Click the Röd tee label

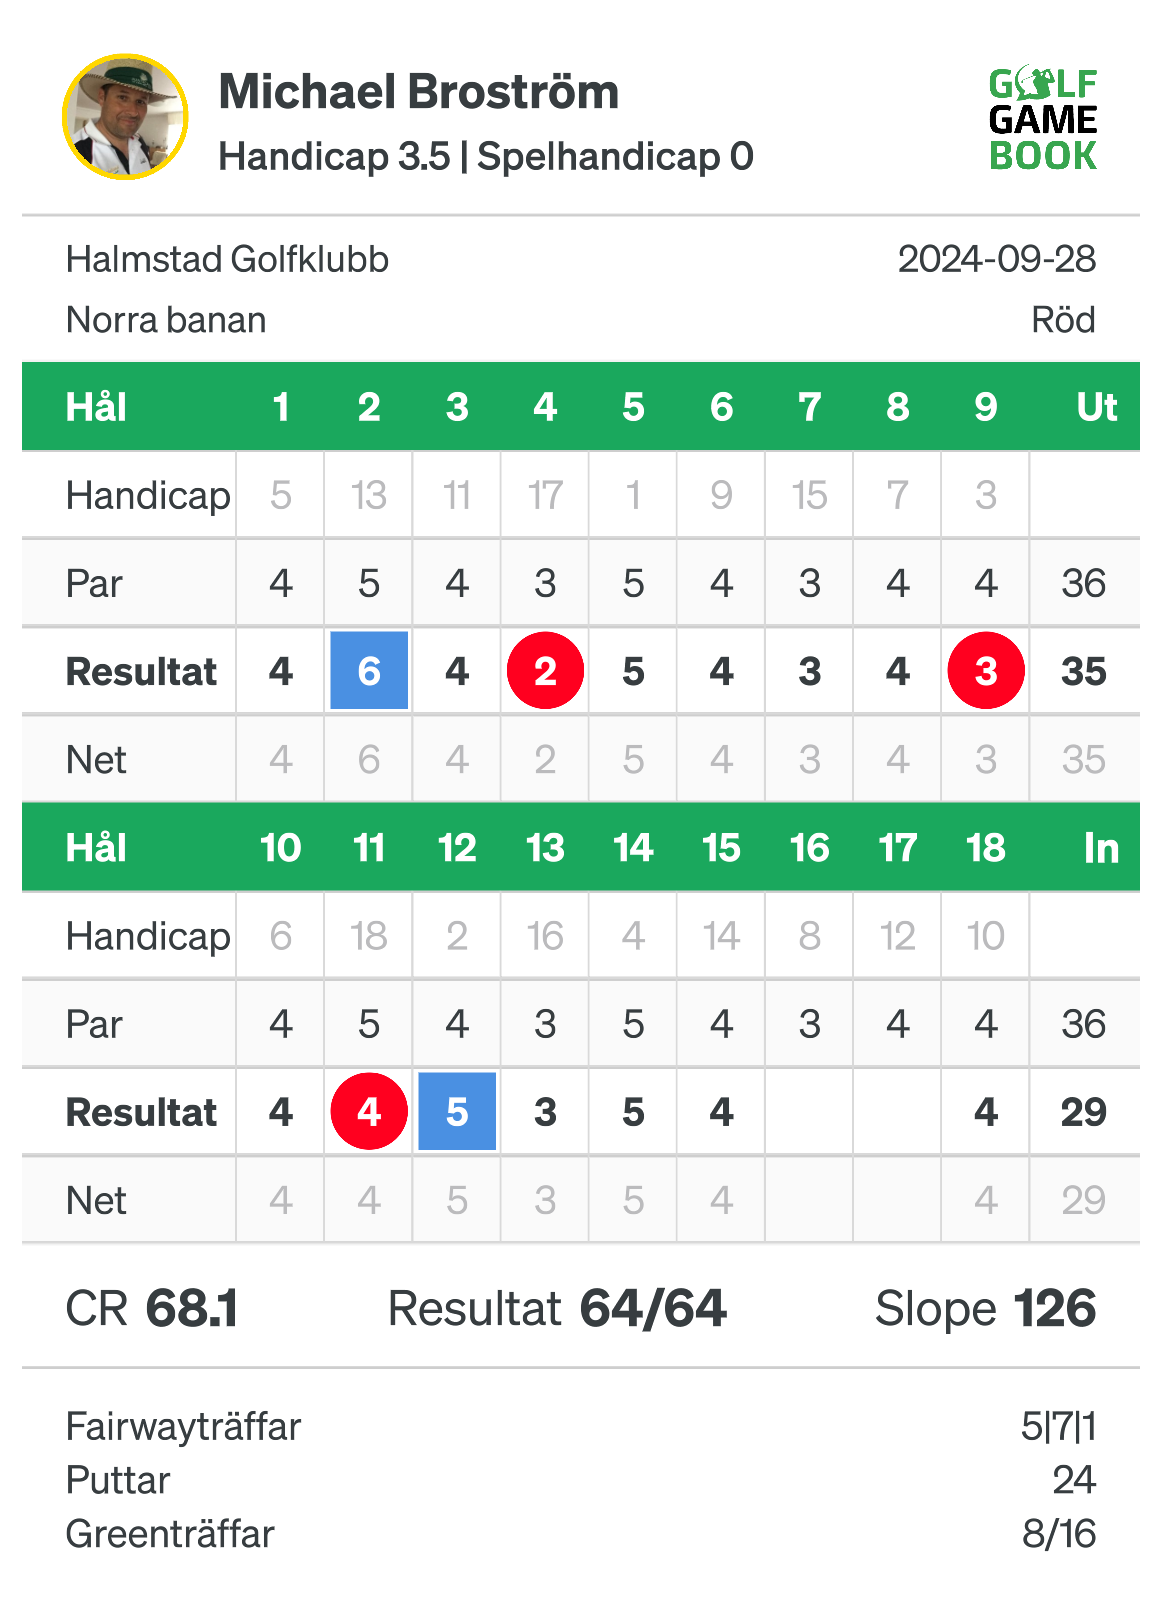pos(1064,320)
